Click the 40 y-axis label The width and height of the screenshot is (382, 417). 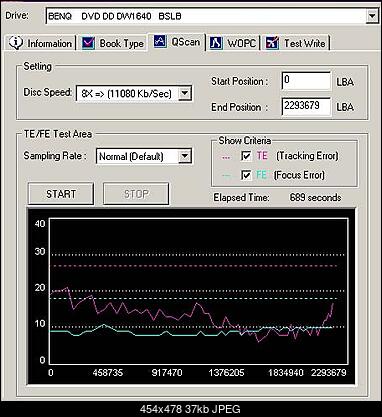[x=40, y=223]
